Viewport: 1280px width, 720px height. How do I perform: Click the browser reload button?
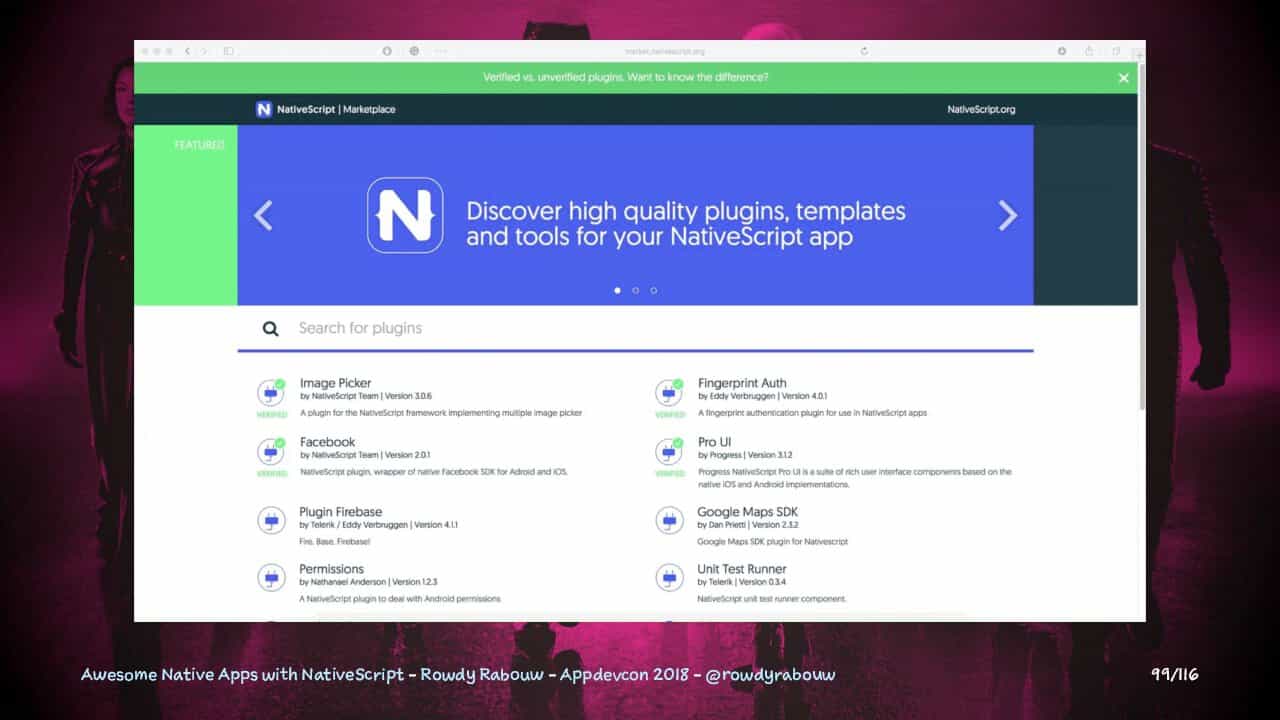864,51
